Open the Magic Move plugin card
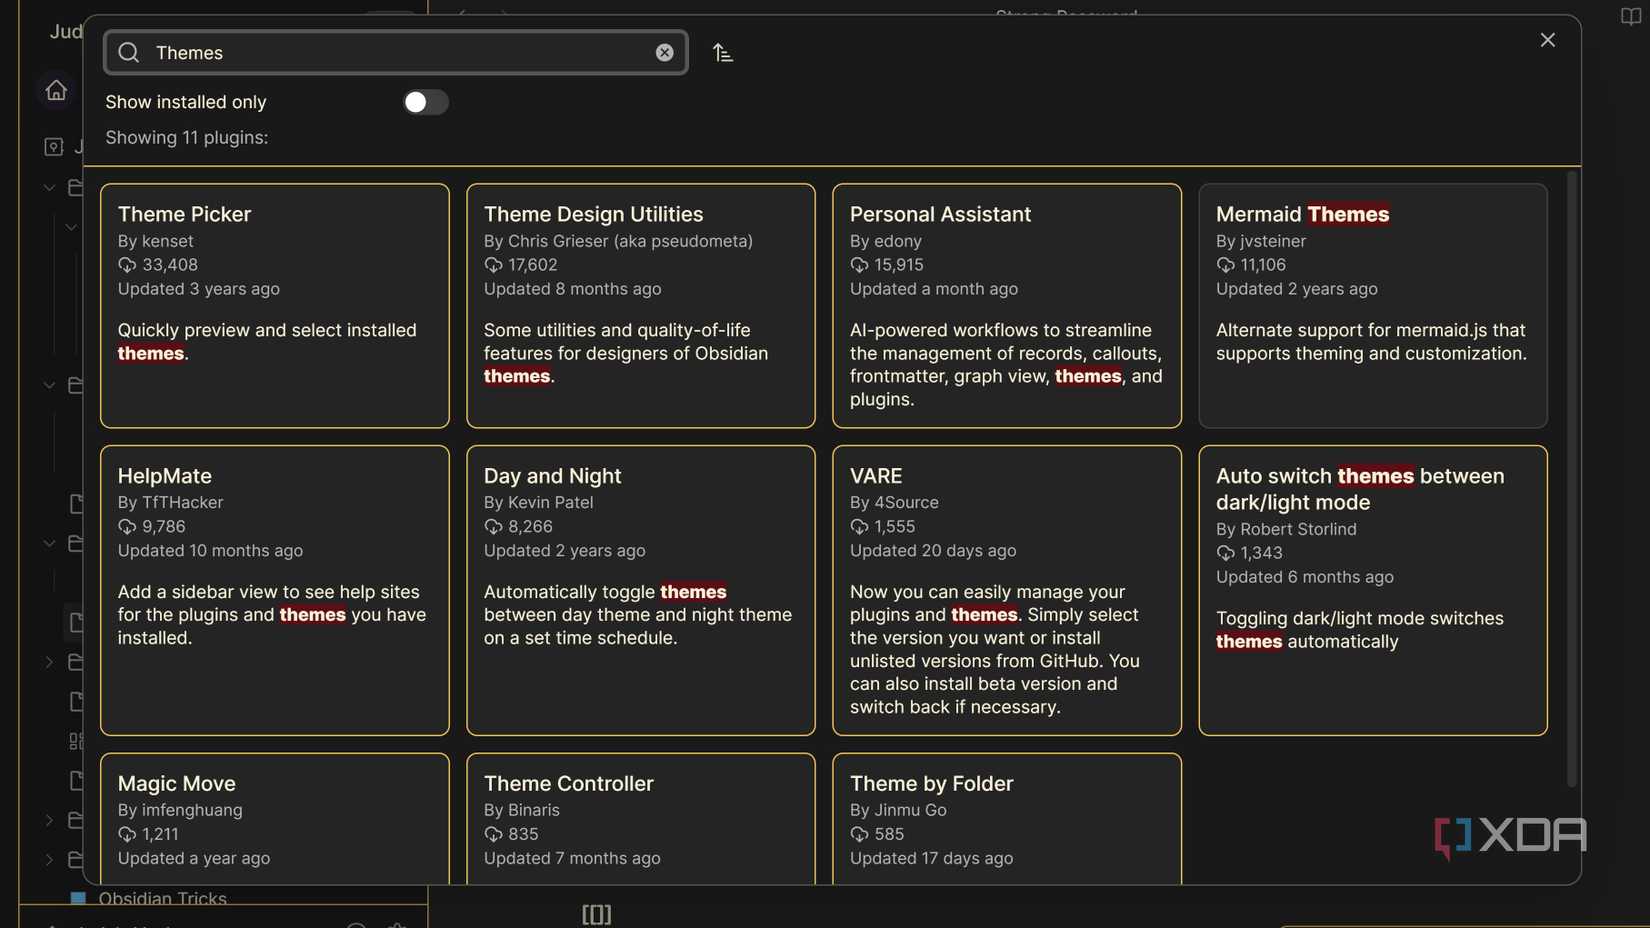Viewport: 1650px width, 928px height. (275, 819)
